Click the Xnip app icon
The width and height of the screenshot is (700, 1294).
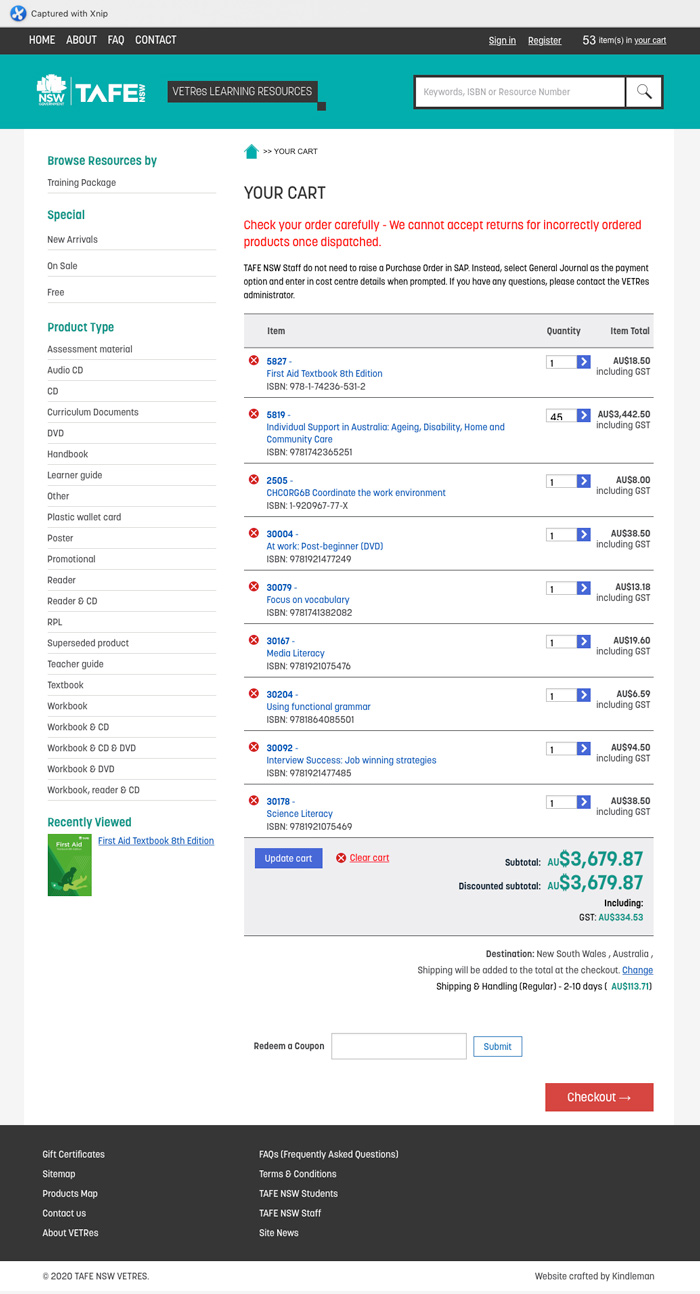18,13
